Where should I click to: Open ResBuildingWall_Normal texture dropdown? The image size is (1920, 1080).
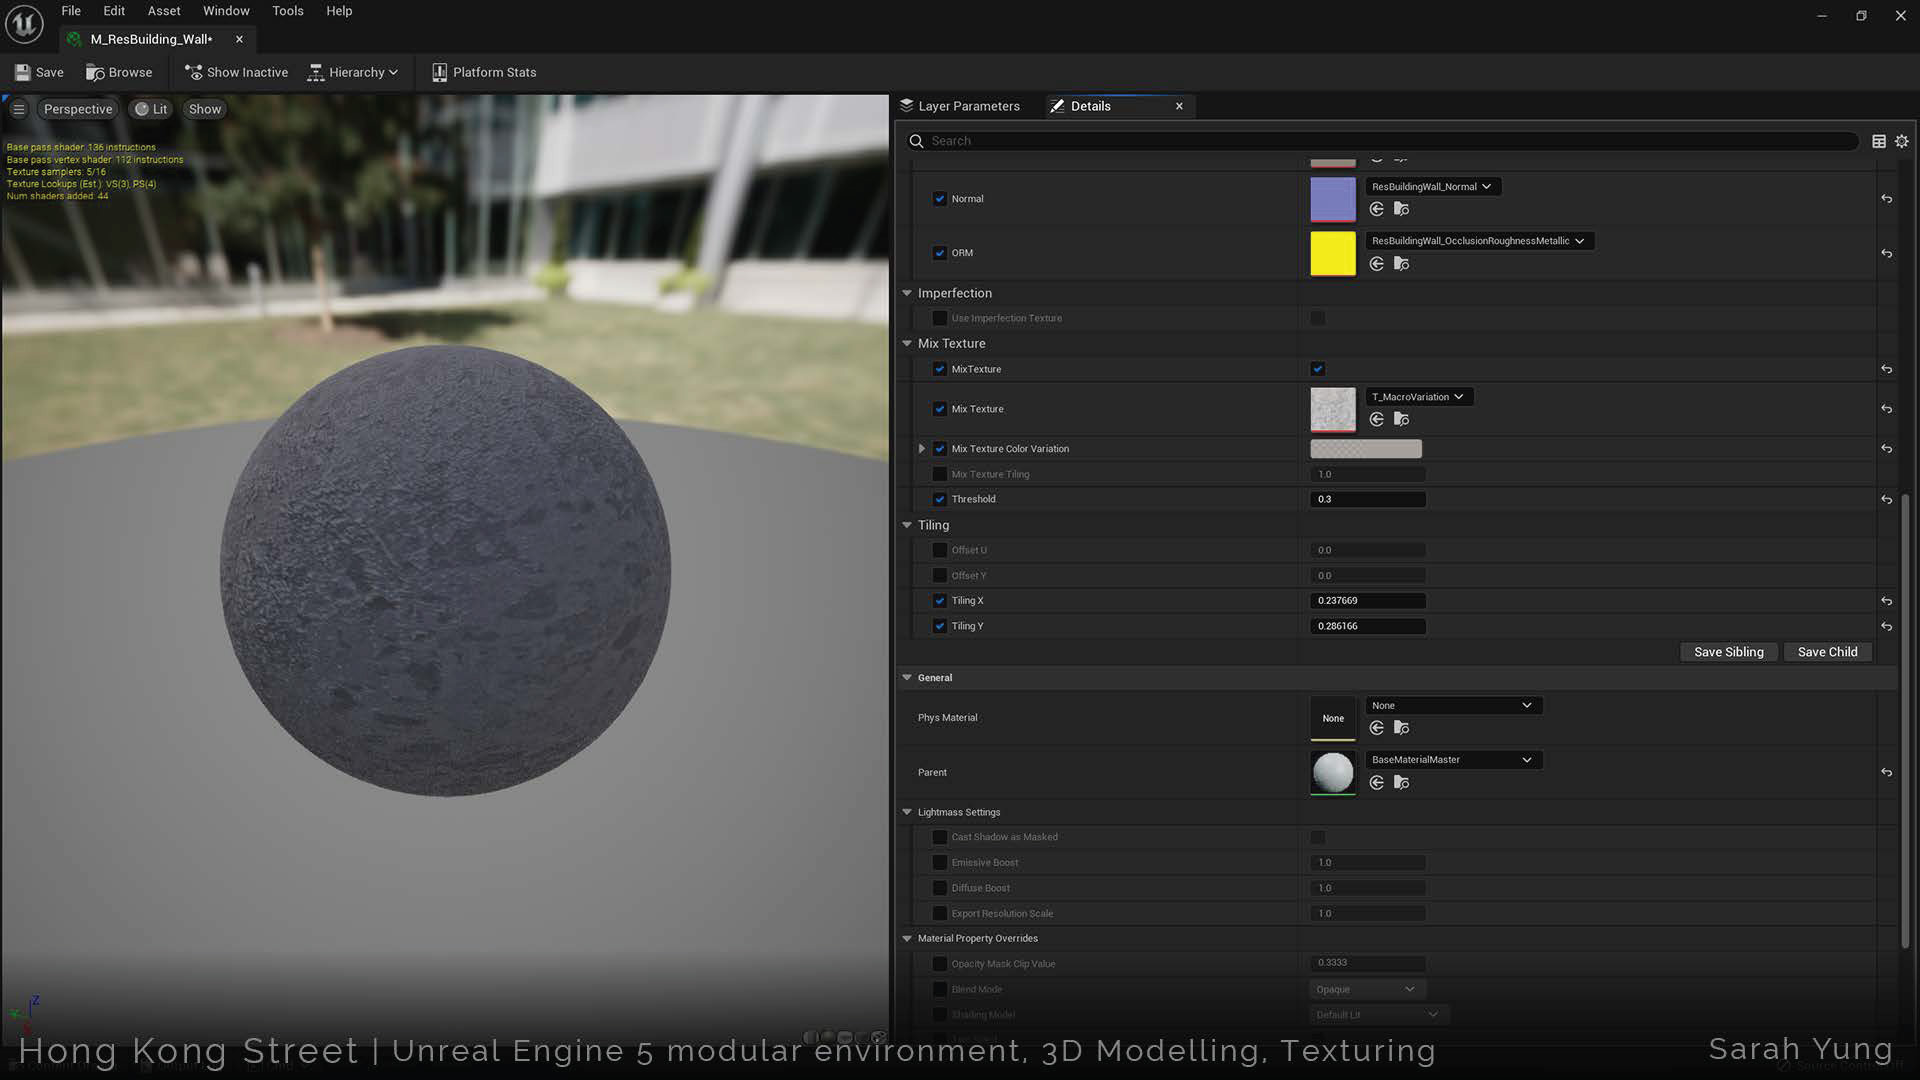(1433, 187)
